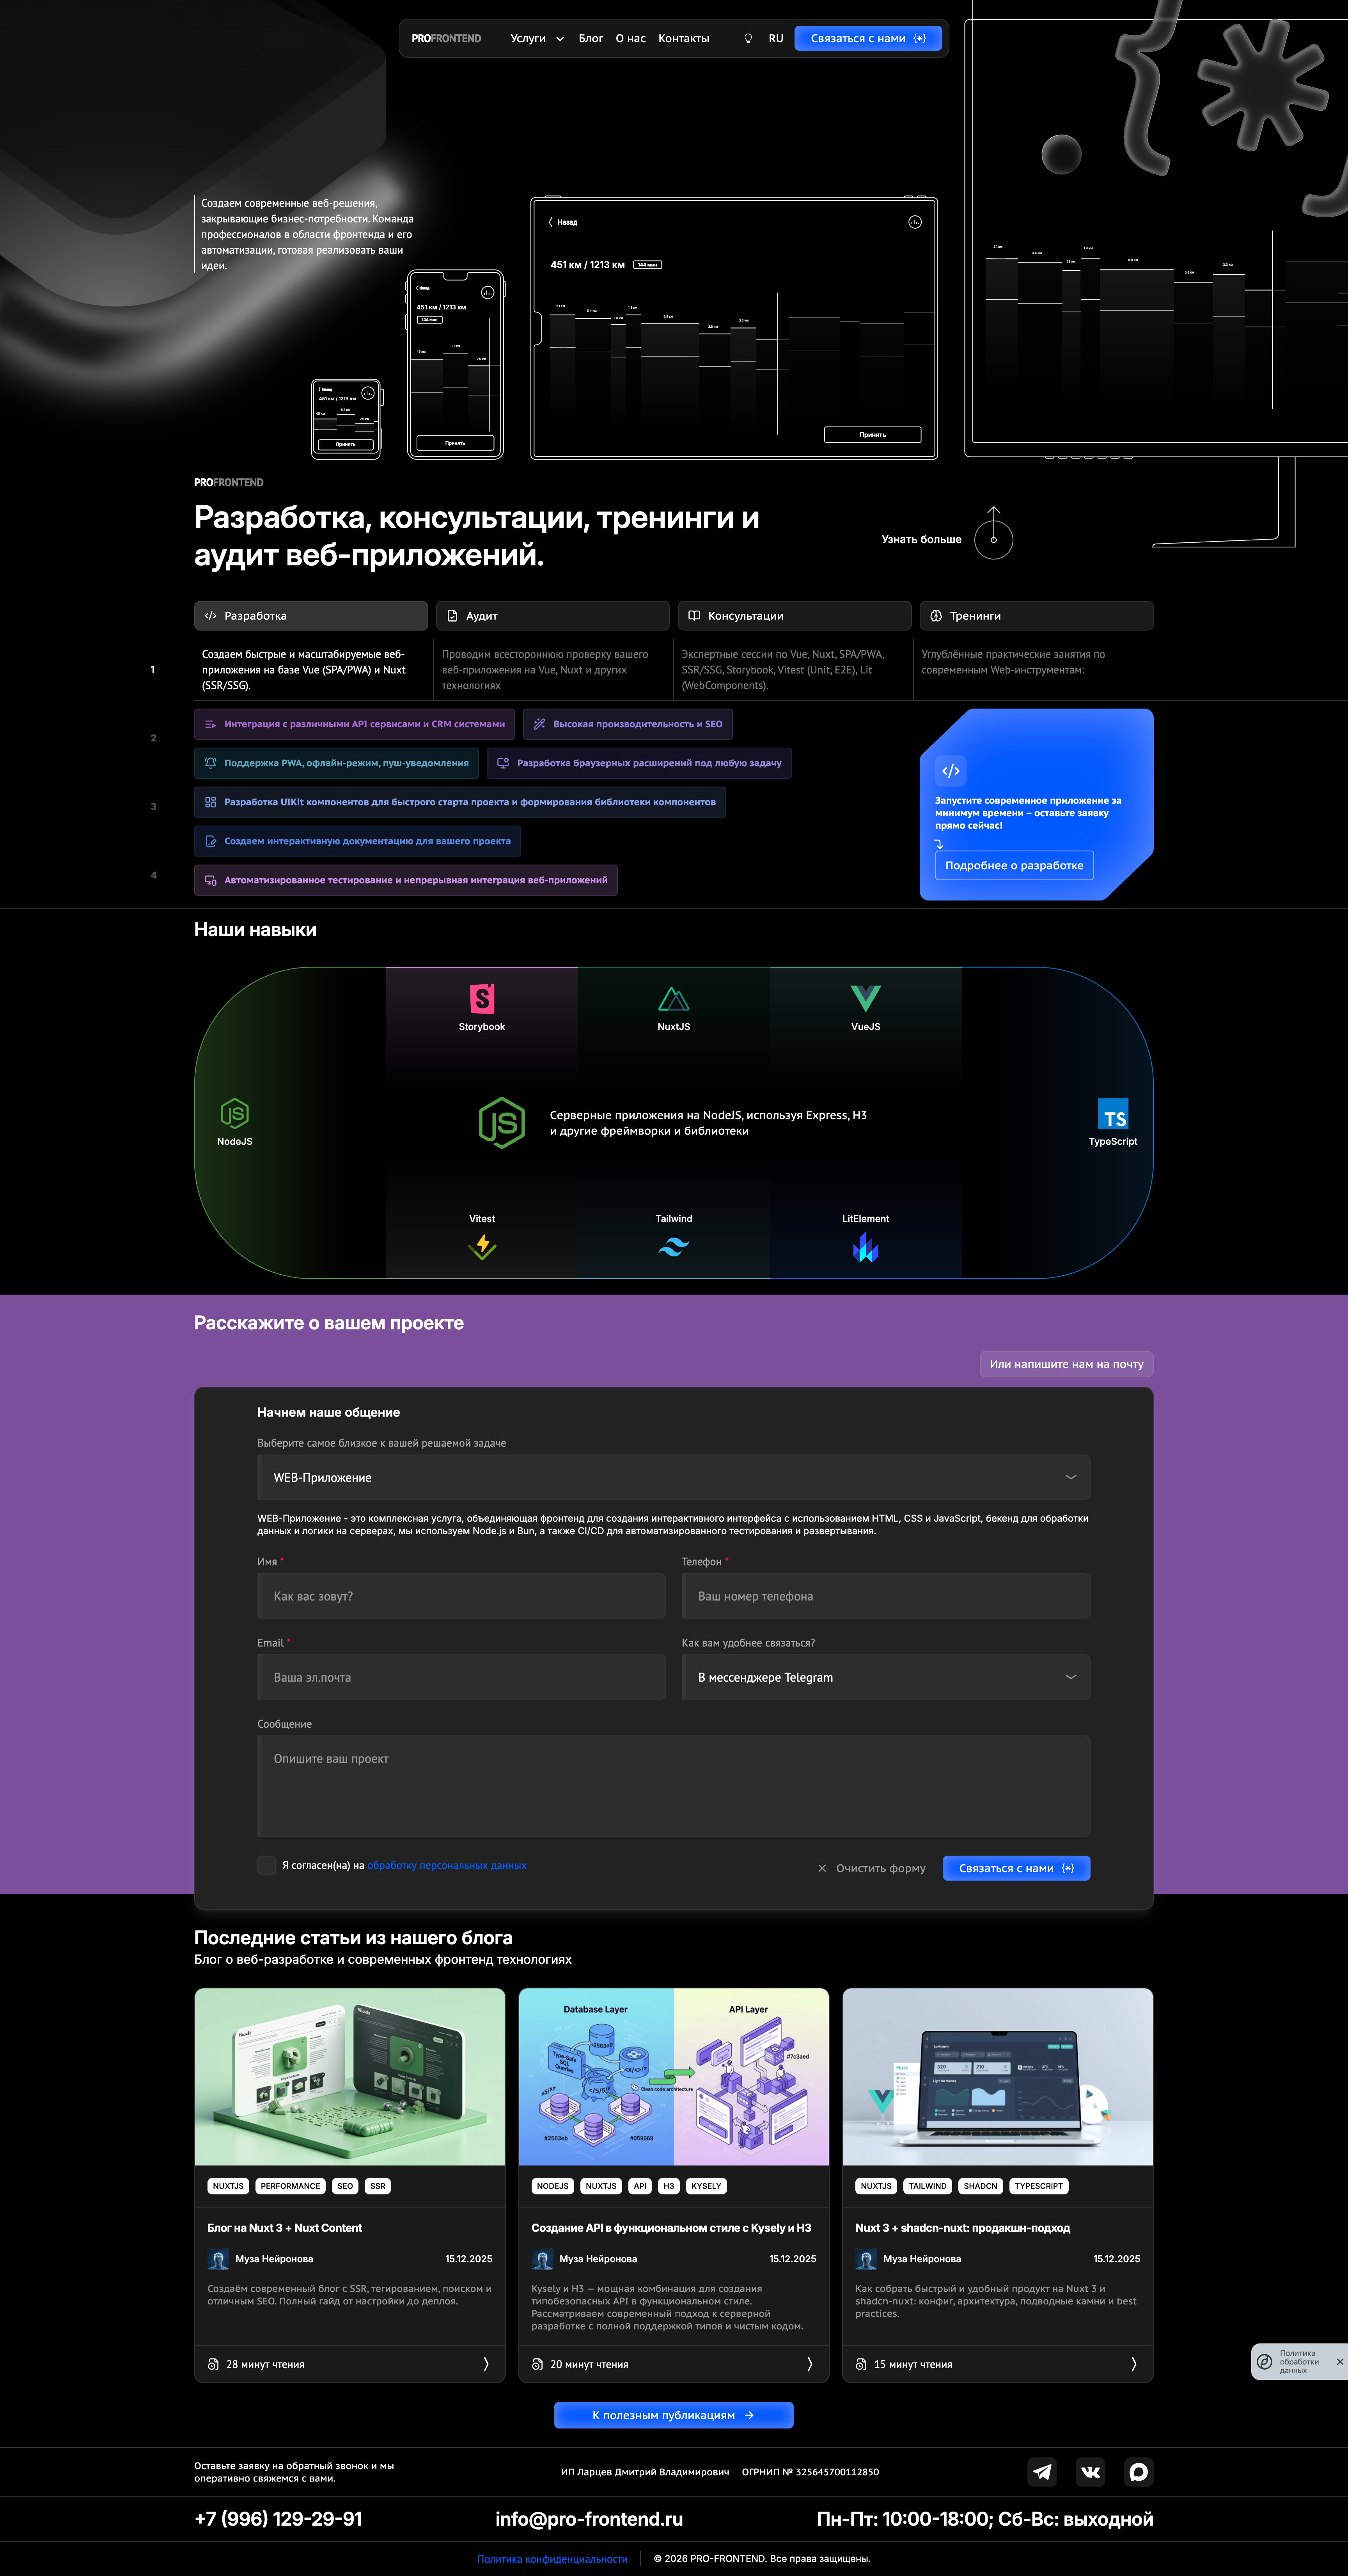Click chevron on 28 минут чтения card
Screen dimensions: 1348x2576
click(486, 2365)
